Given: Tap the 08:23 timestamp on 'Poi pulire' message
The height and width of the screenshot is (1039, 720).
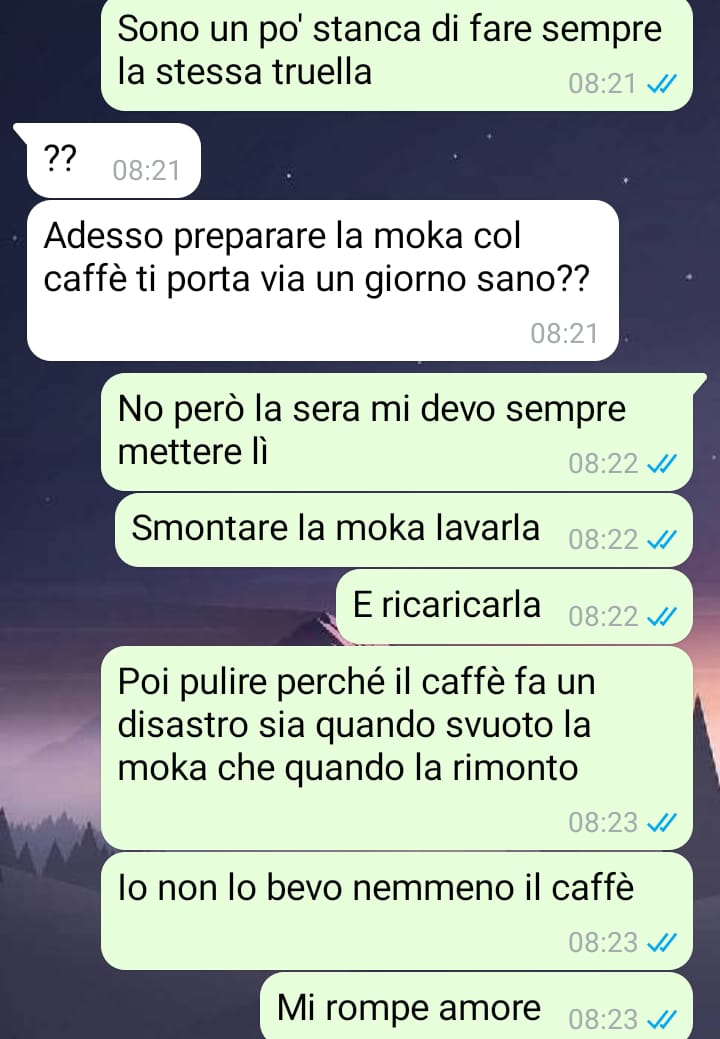Looking at the screenshot, I should [x=603, y=823].
